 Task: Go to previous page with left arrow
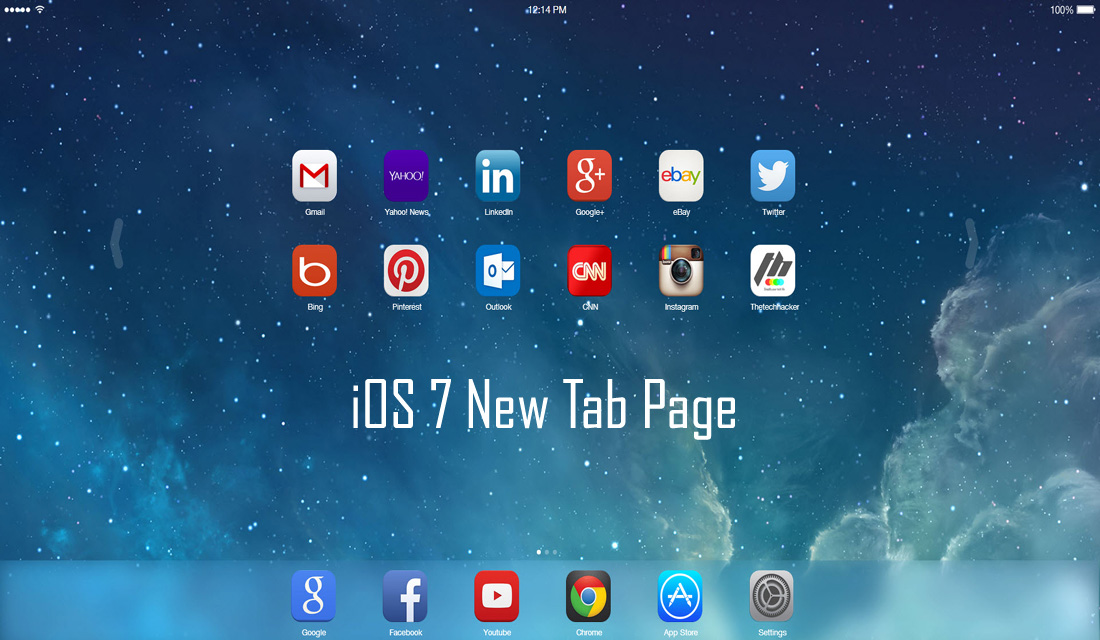(x=117, y=244)
